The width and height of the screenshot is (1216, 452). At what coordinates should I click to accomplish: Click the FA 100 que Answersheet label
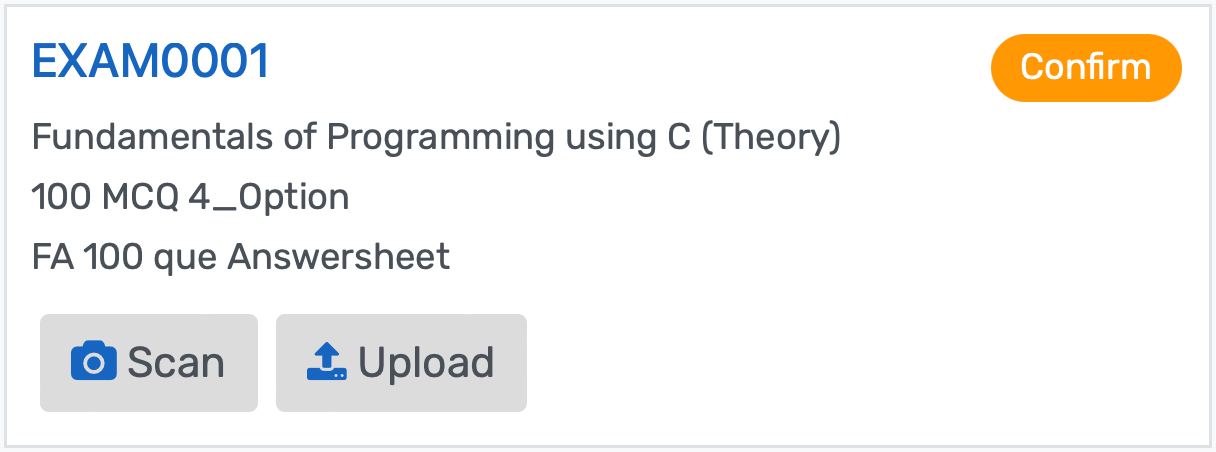241,257
